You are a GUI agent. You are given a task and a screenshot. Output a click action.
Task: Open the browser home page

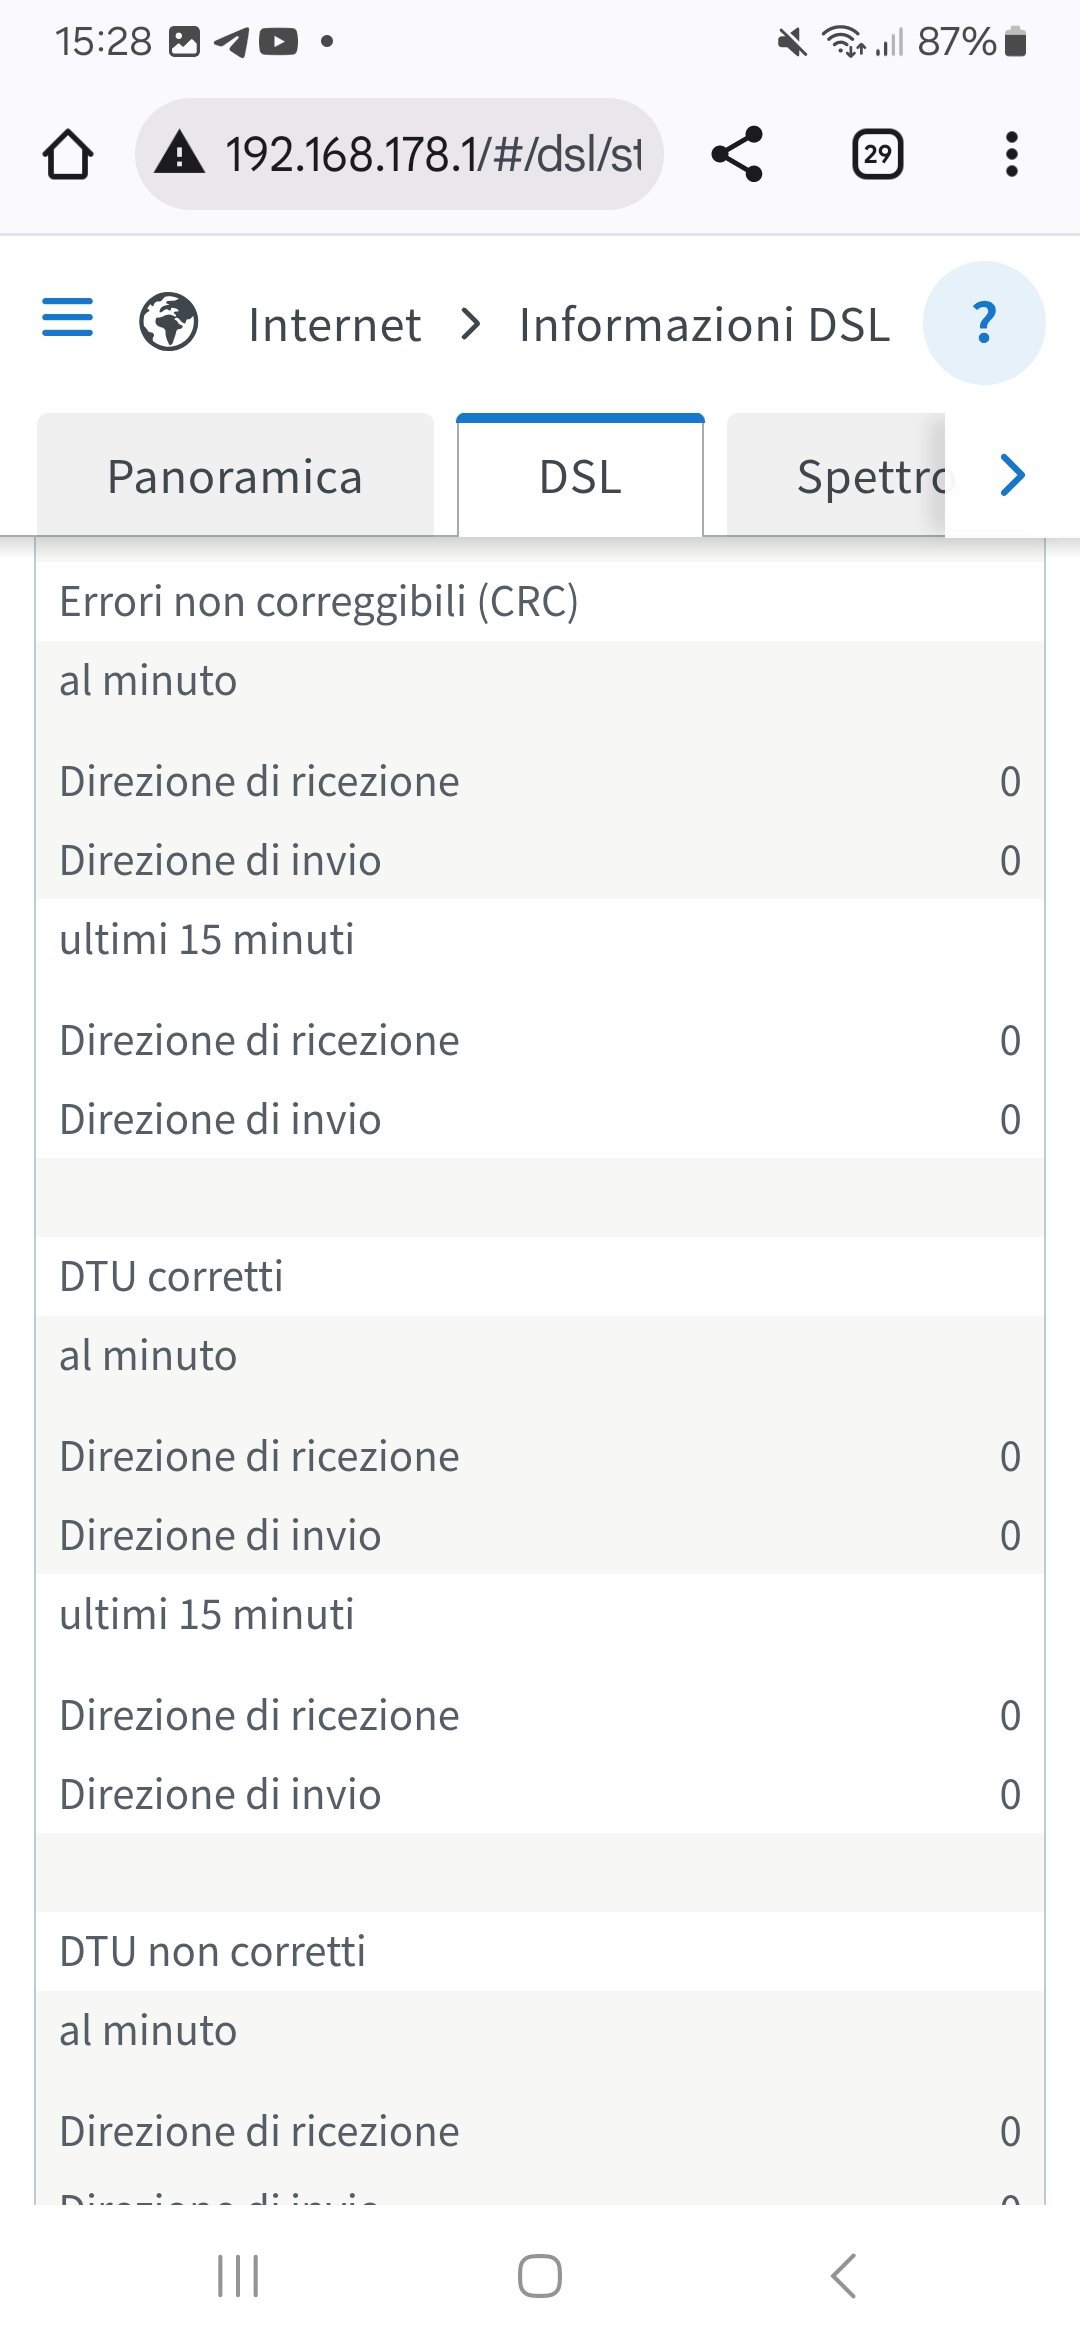(x=68, y=155)
